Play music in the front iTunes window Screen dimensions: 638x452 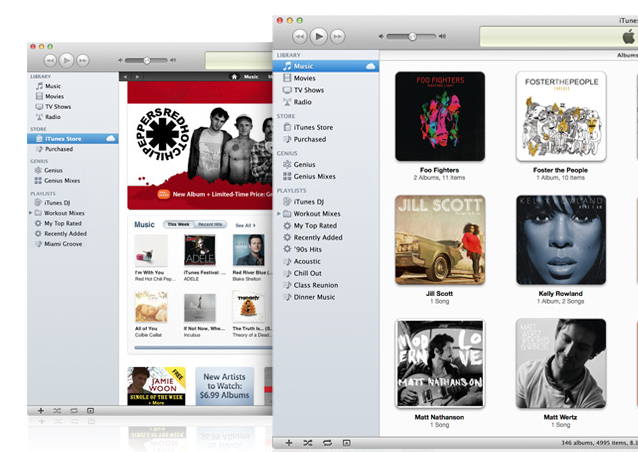click(x=319, y=37)
